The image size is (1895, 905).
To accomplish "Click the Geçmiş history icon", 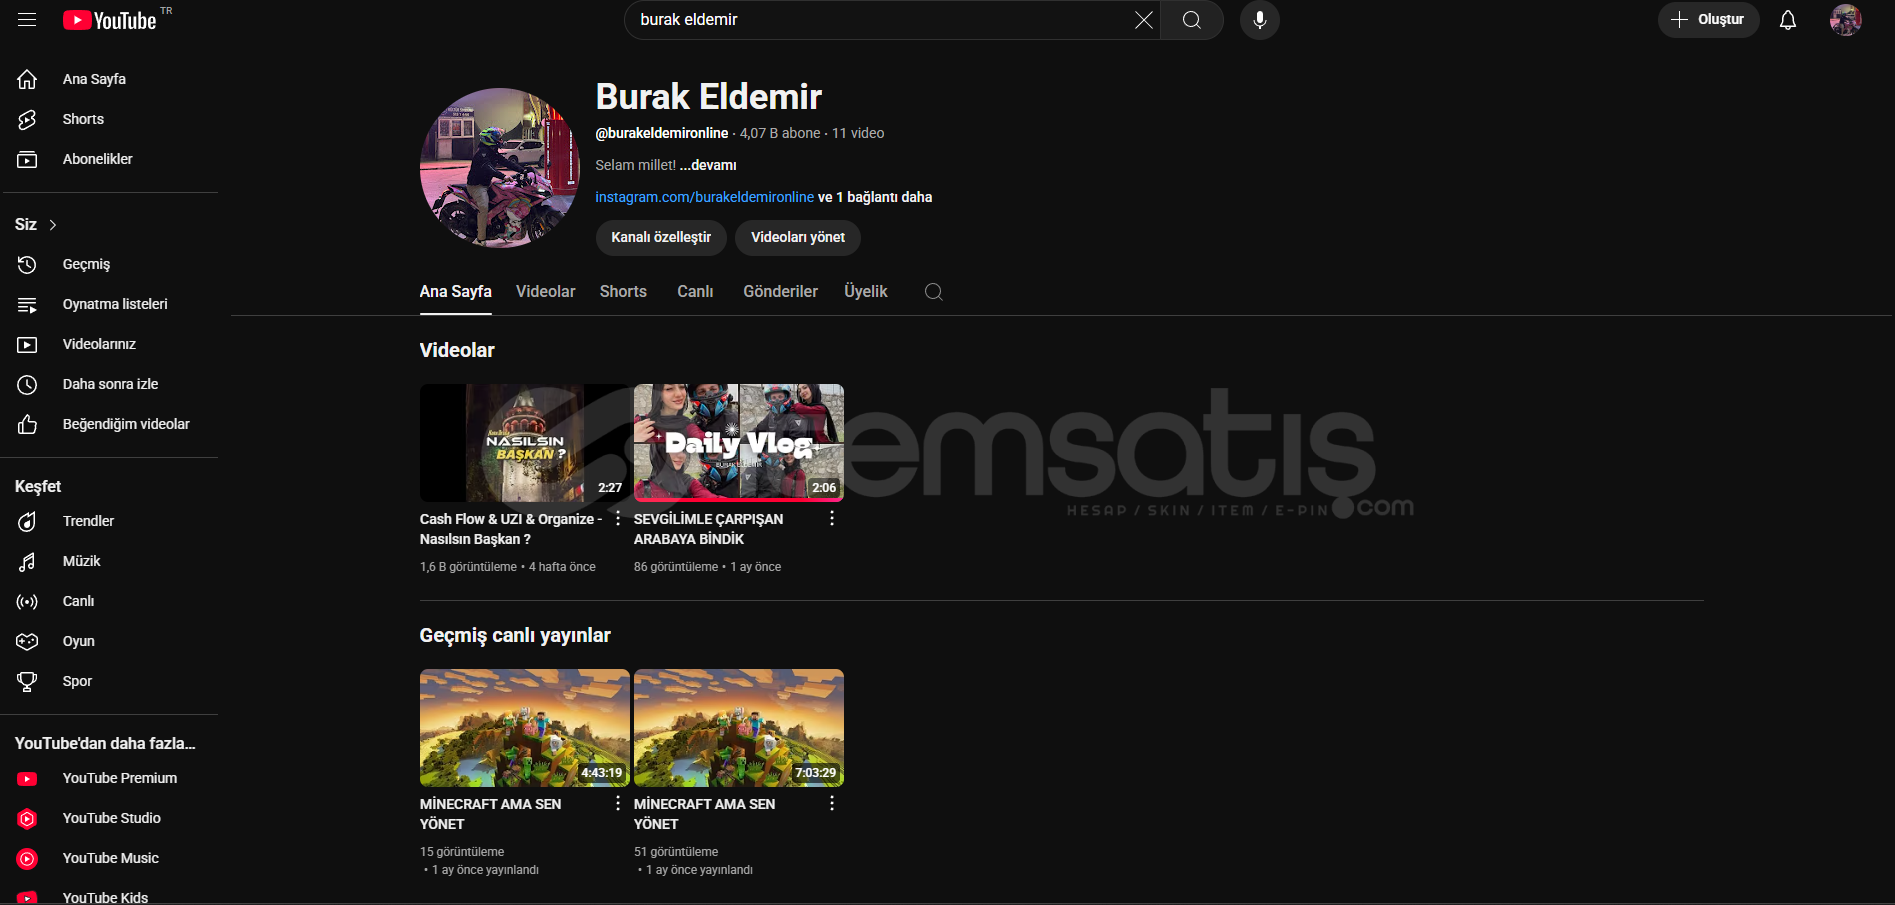I will tap(27, 264).
